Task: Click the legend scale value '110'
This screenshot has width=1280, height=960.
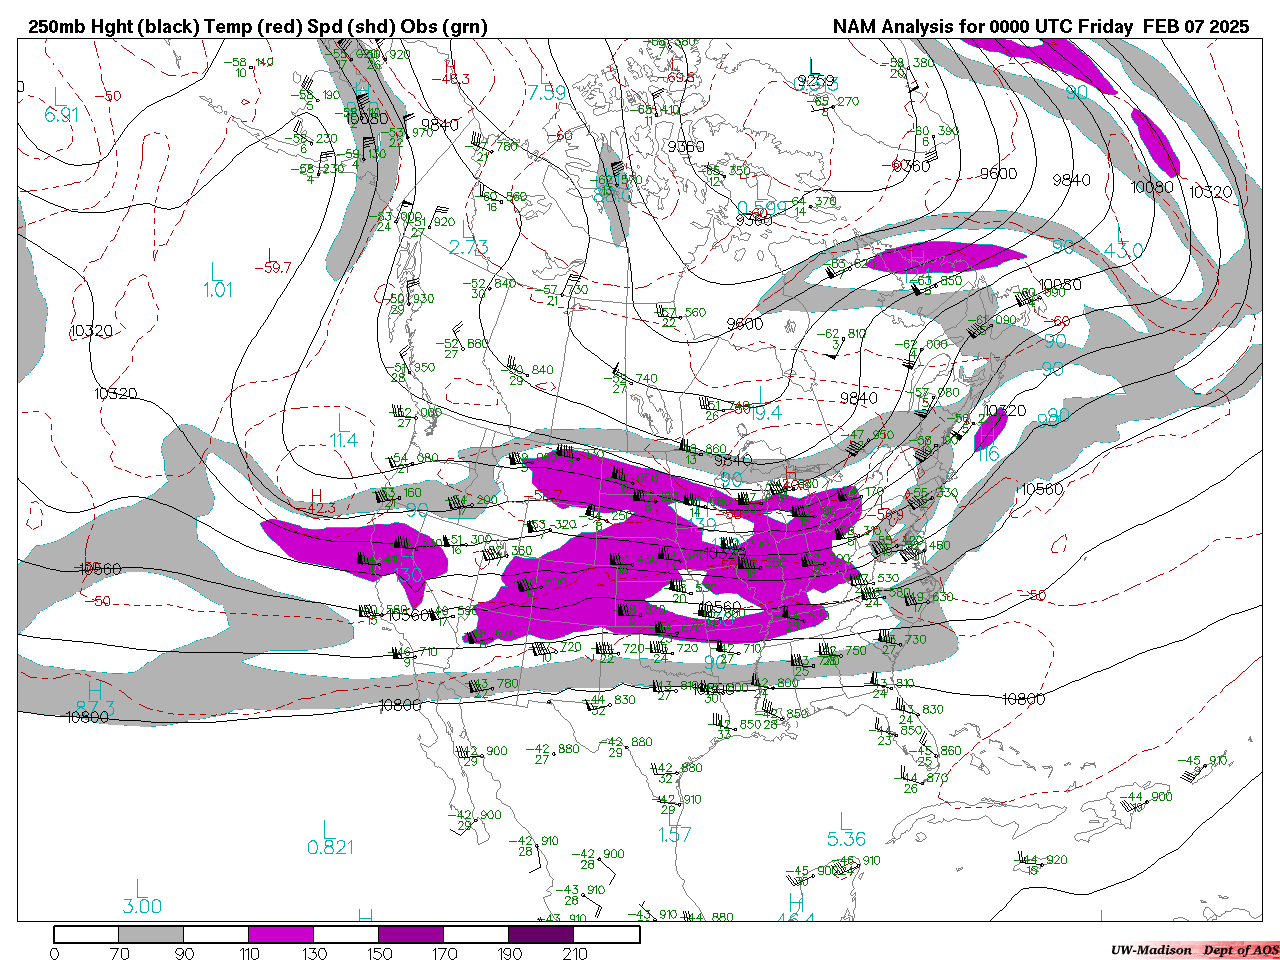Action: [250, 953]
